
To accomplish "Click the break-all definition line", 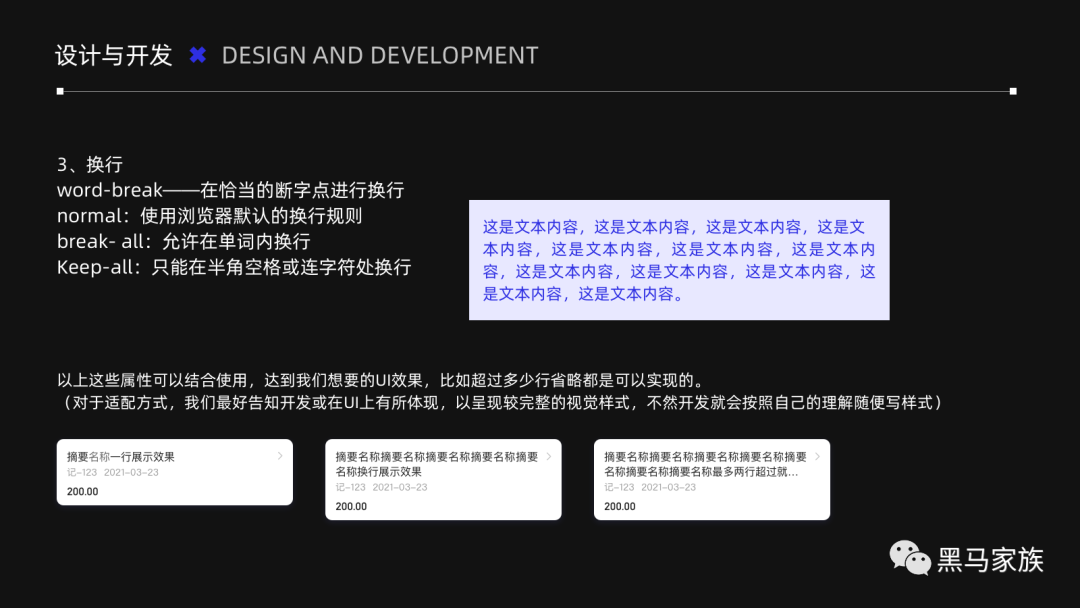I will [183, 241].
